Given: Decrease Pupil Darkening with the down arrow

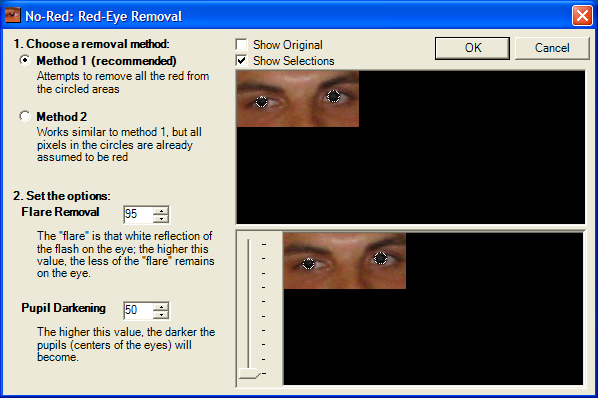Looking at the screenshot, I should click(161, 315).
